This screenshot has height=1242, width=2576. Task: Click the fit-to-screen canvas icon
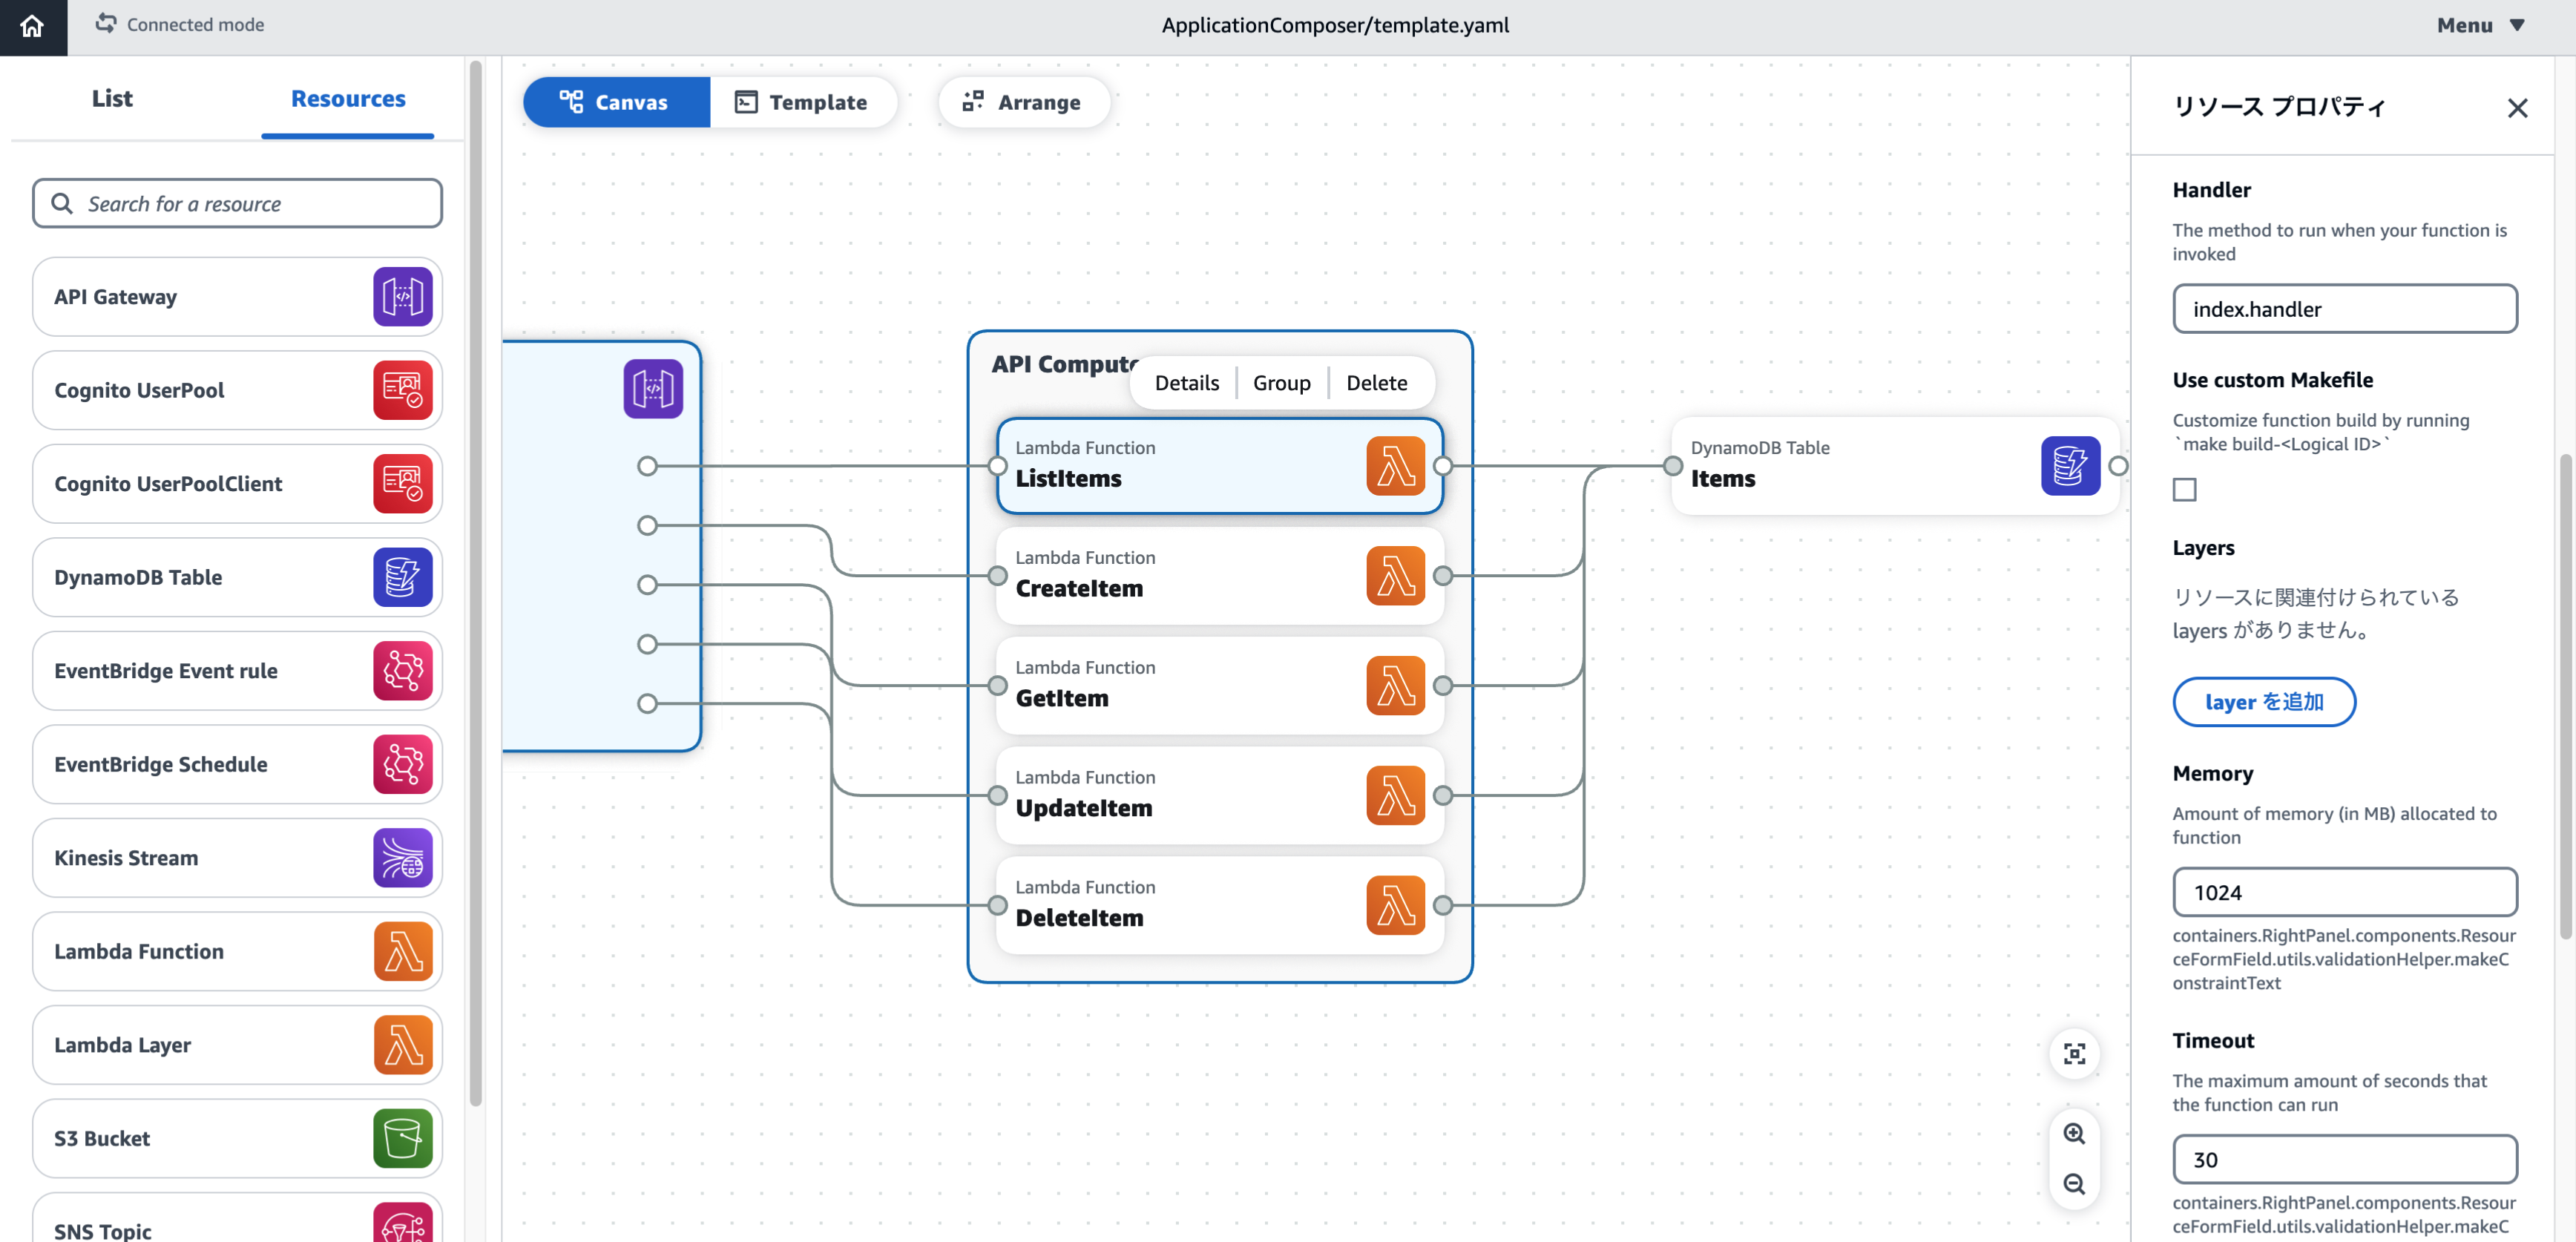(x=2074, y=1054)
